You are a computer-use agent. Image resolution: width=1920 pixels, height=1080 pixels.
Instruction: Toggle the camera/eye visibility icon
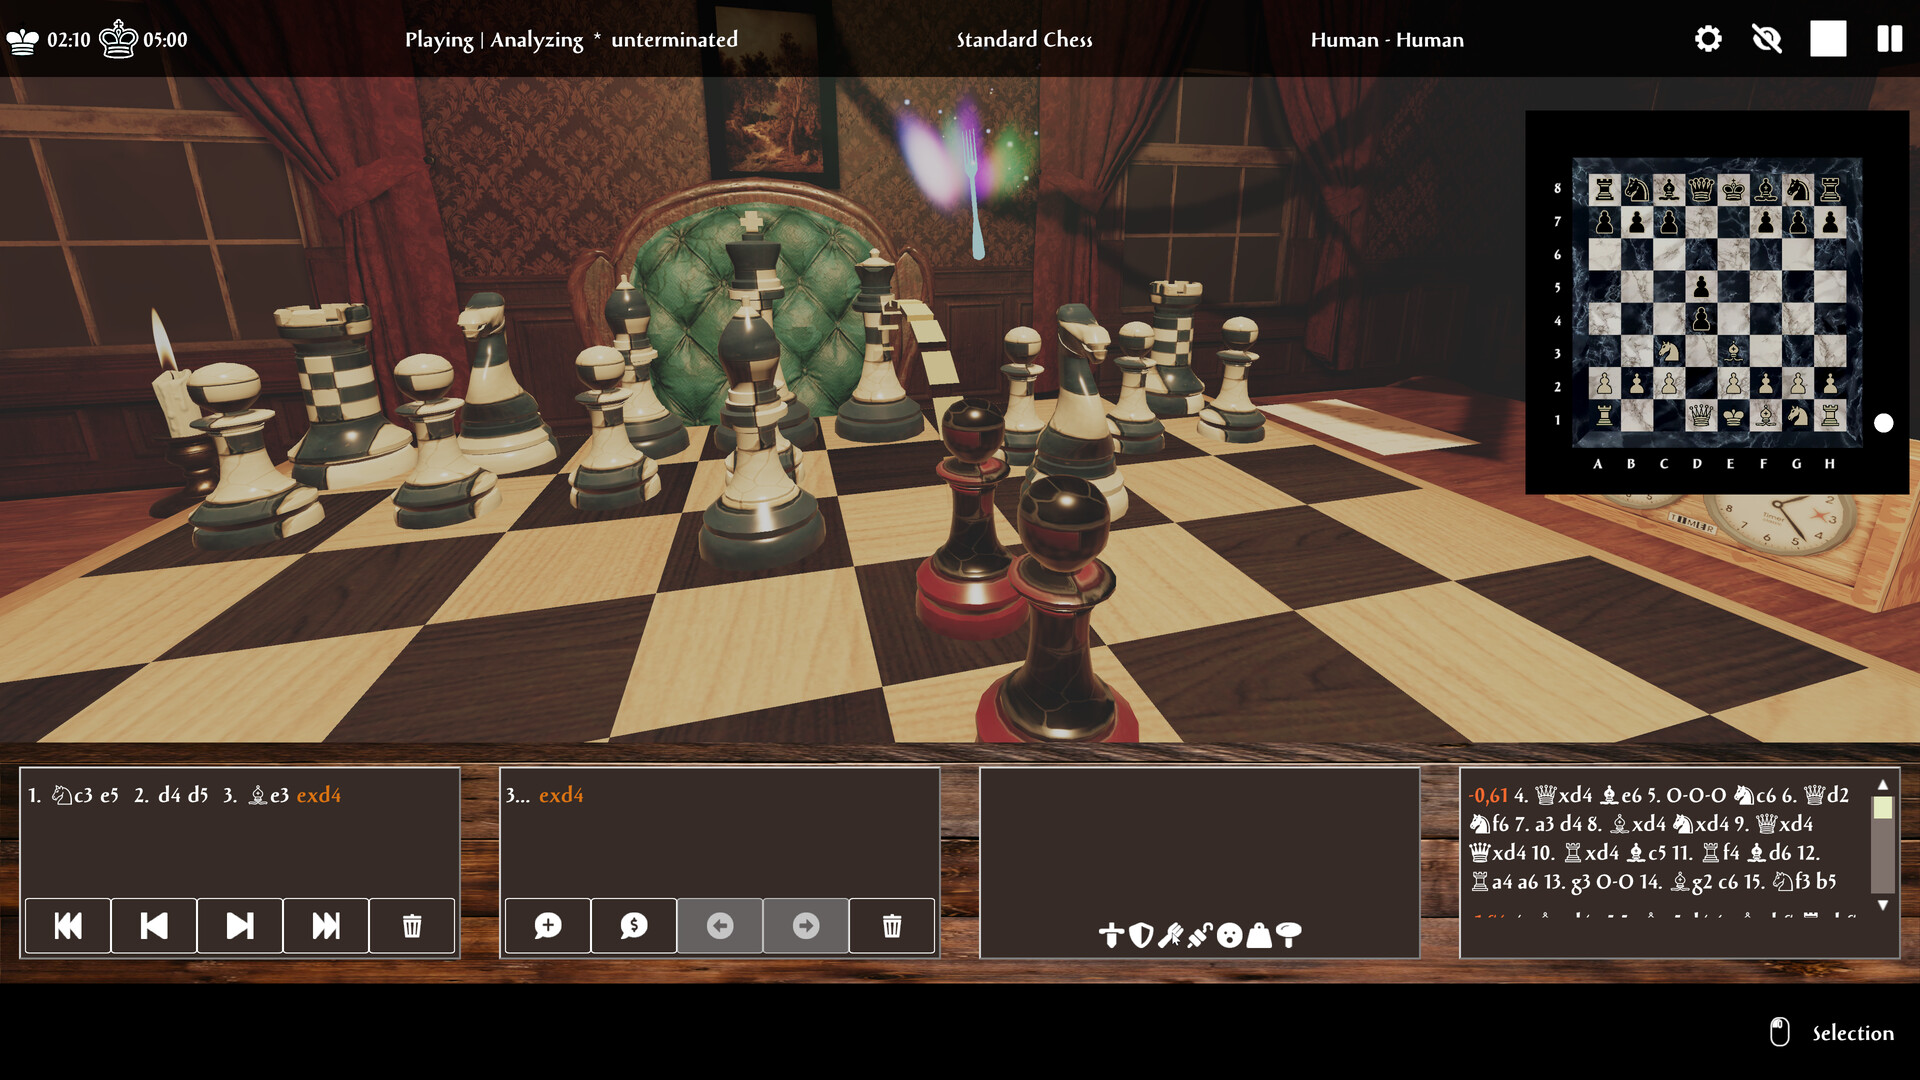(1767, 38)
